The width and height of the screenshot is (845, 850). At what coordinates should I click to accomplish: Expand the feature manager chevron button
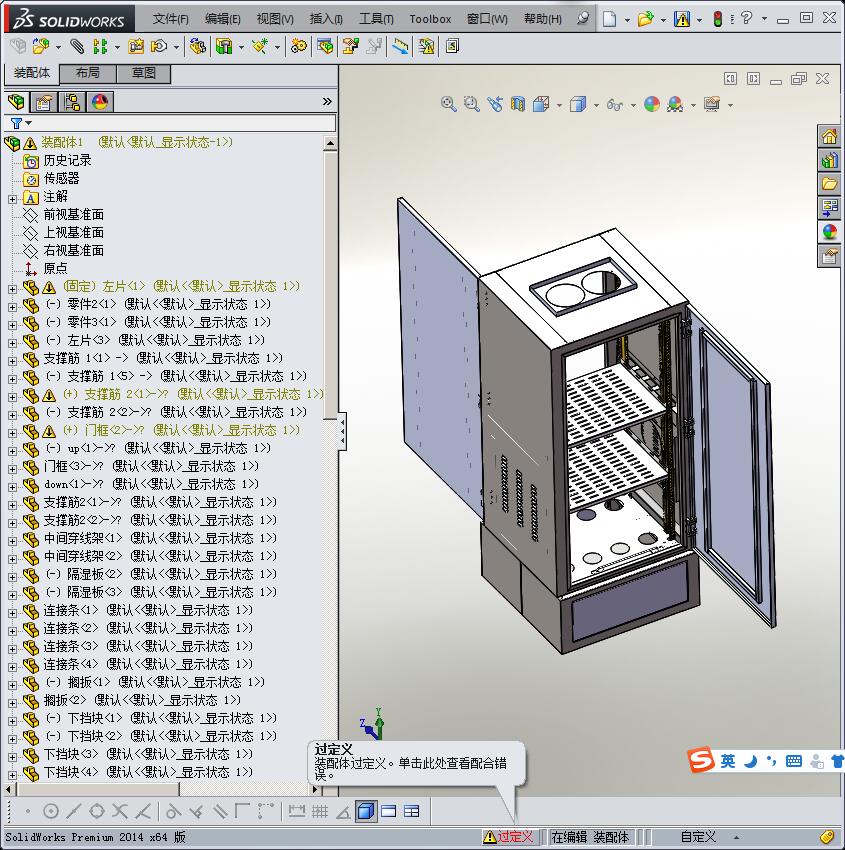tap(327, 101)
